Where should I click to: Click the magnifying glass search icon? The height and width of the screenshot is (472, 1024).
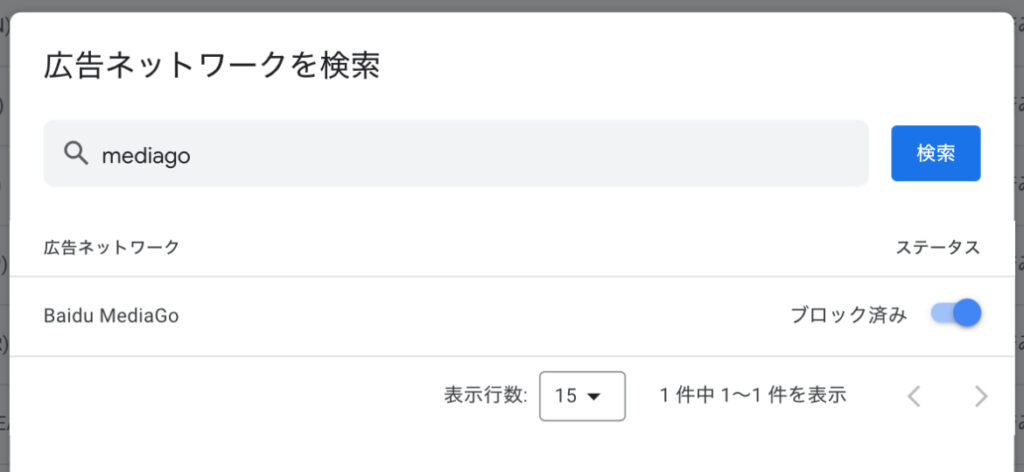click(x=76, y=154)
